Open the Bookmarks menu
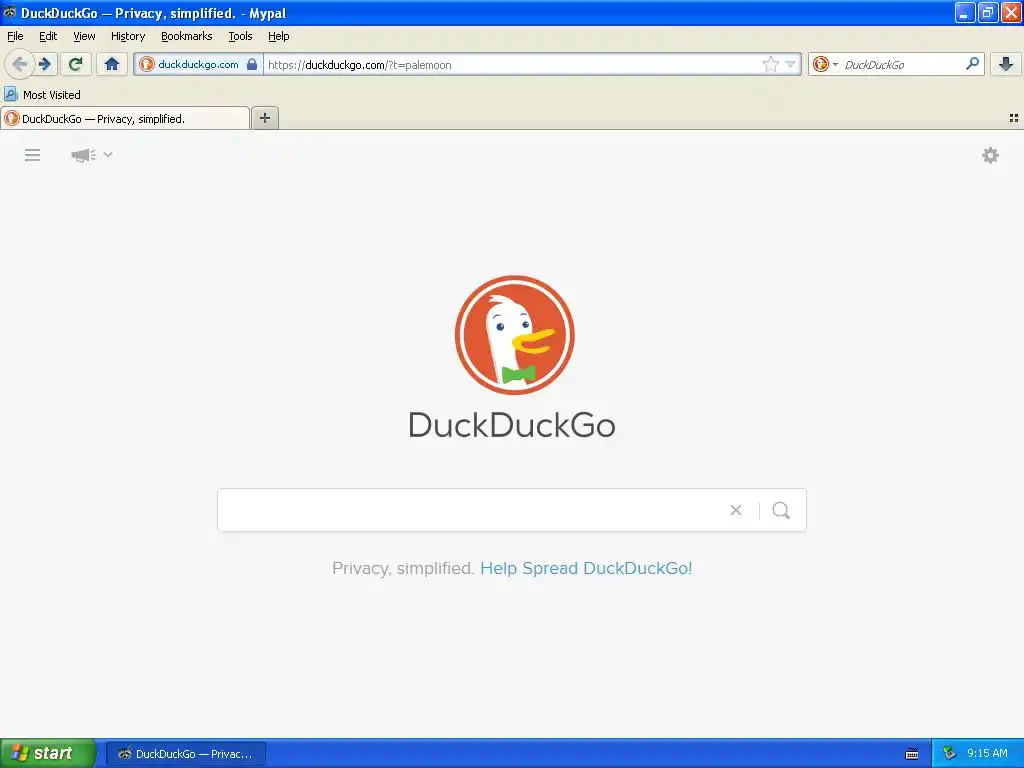This screenshot has height=768, width=1024. (187, 36)
